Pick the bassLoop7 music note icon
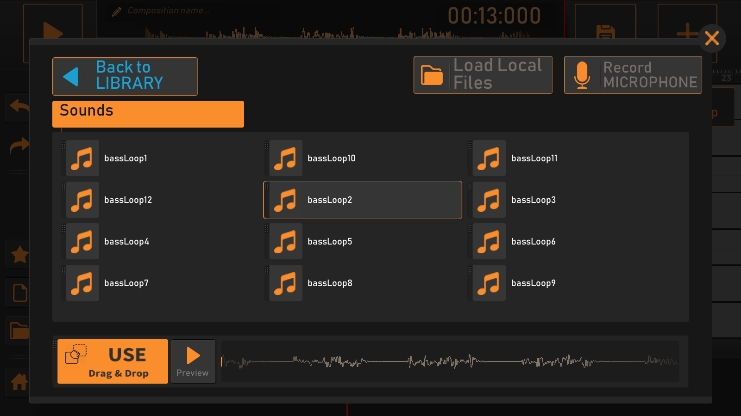This screenshot has width=741, height=416. [83, 284]
